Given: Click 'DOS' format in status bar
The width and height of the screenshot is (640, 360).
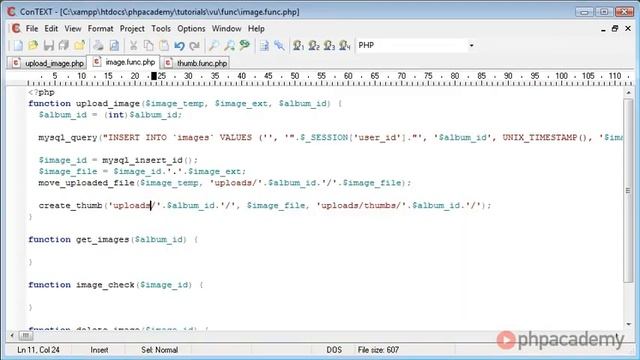Looking at the screenshot, I should 334,350.
